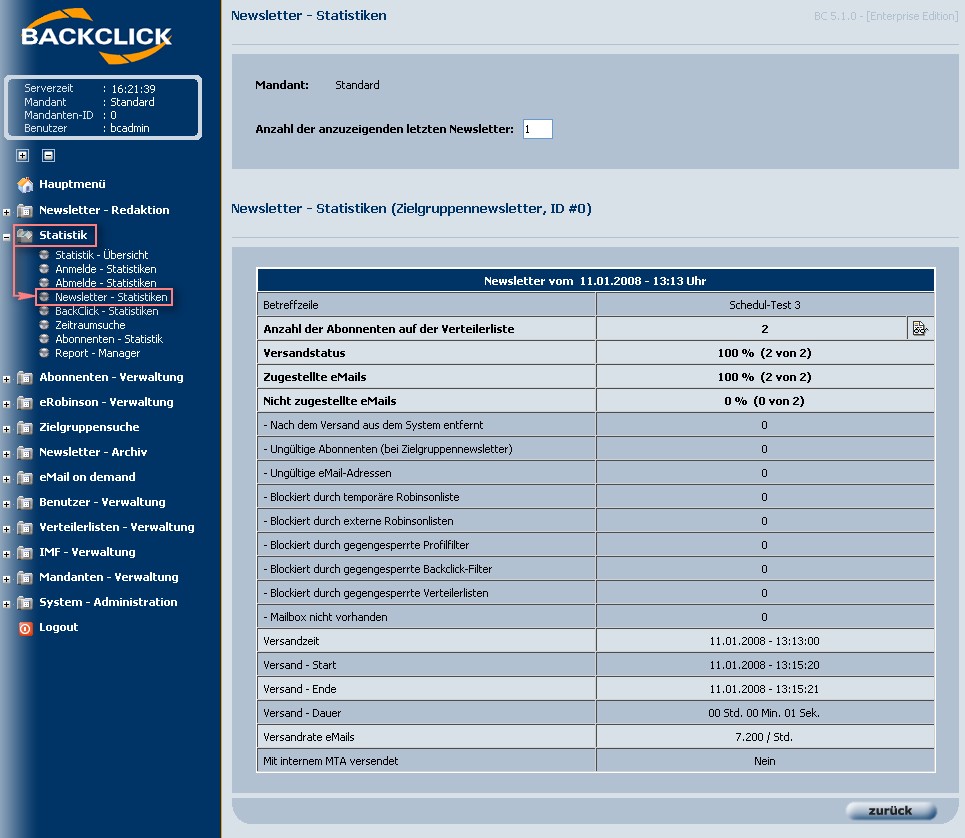Open Zeitraumsuche menu entry
The image size is (965, 838).
click(90, 325)
